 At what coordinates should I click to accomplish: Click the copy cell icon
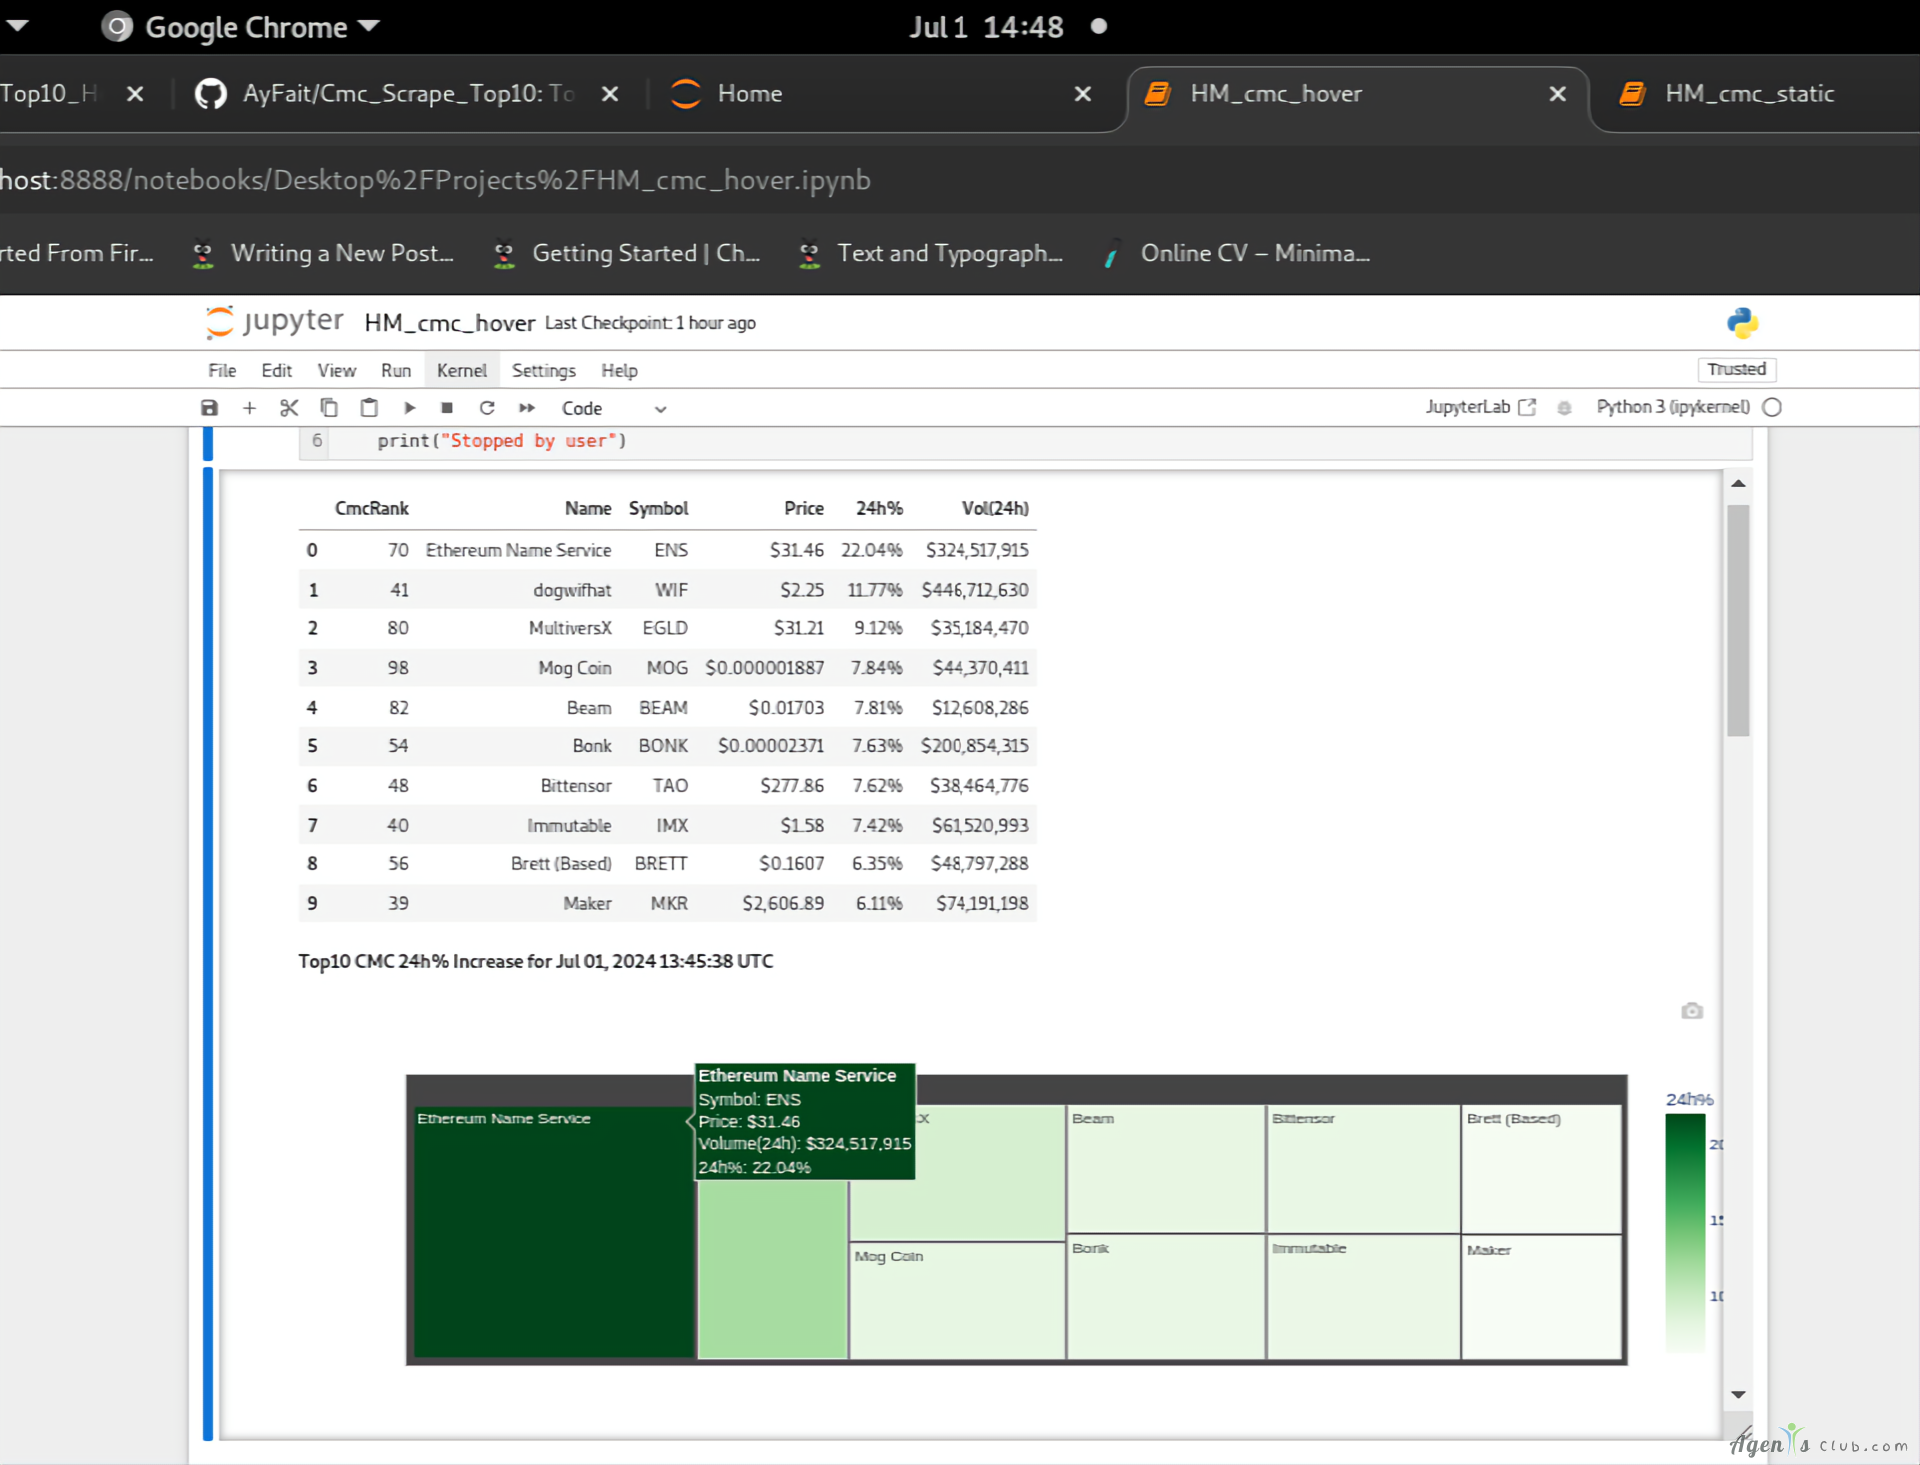tap(329, 408)
